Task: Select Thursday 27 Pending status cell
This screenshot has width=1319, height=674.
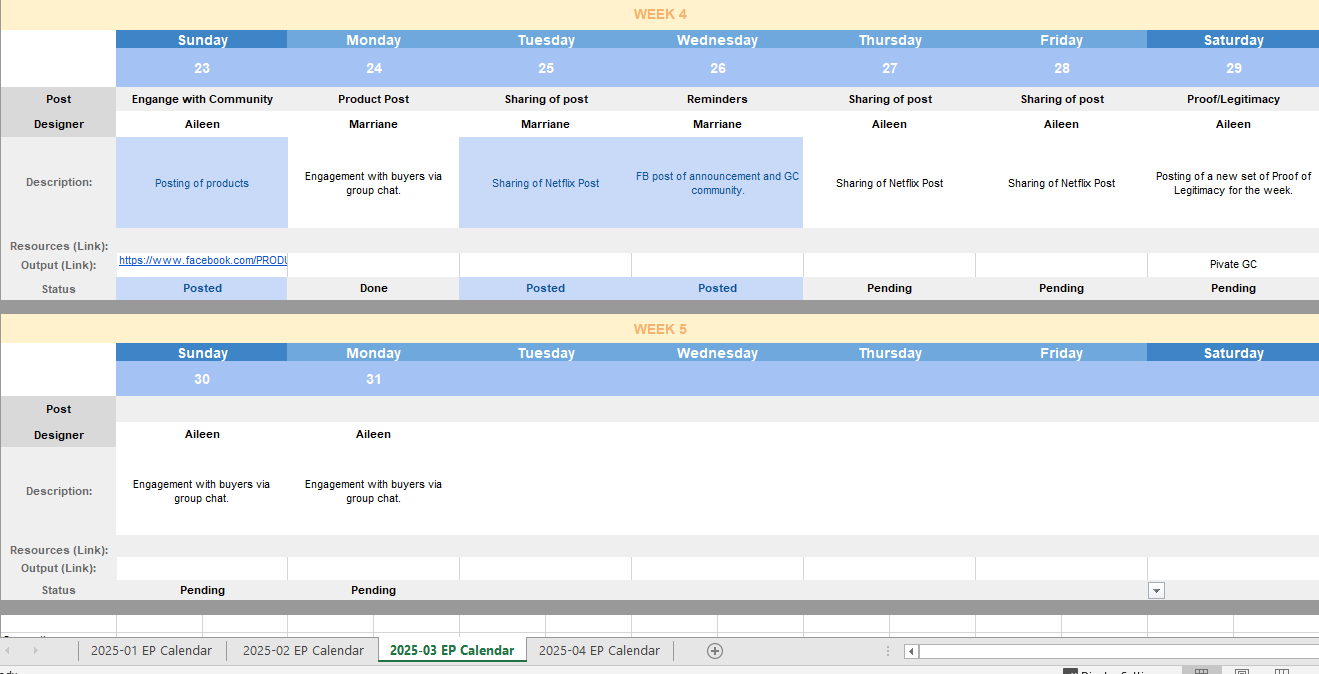Action: tap(889, 289)
